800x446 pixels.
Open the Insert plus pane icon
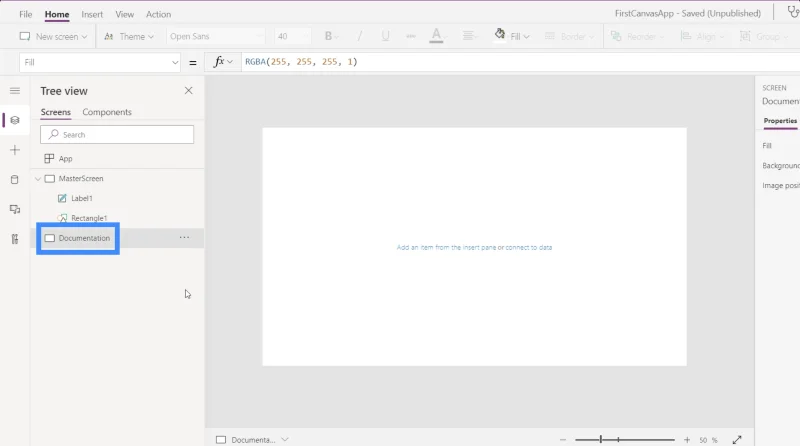click(15, 150)
